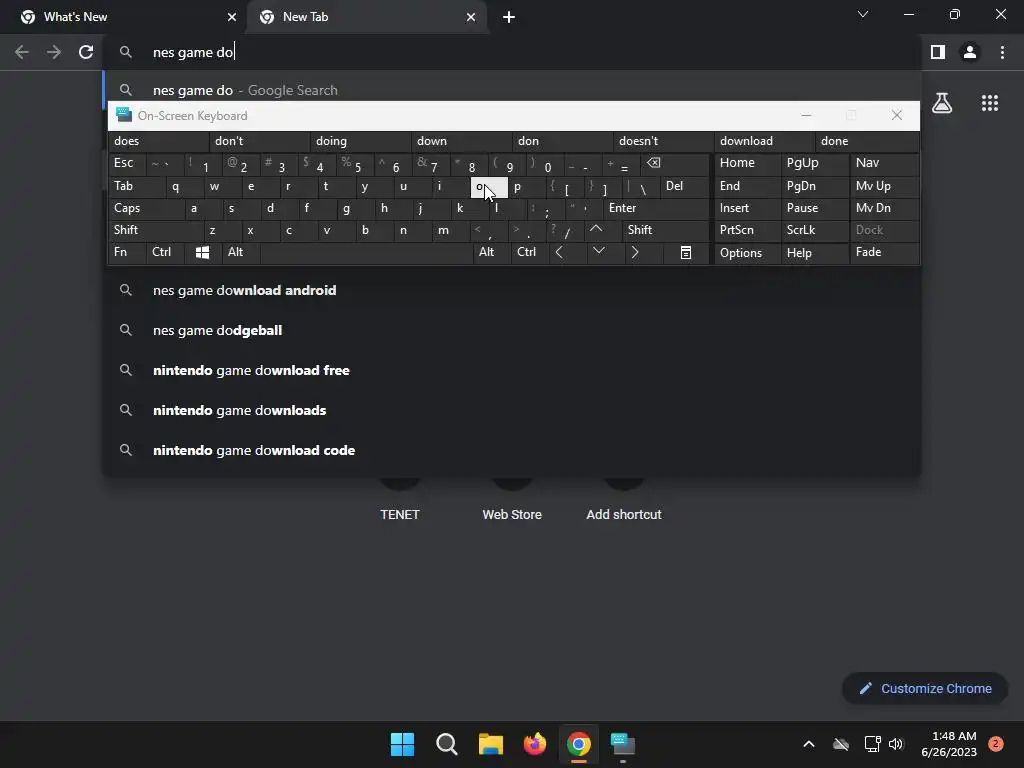Pick suggestion 'nintendo game downloads'
Image resolution: width=1024 pixels, height=768 pixels.
[x=512, y=410]
